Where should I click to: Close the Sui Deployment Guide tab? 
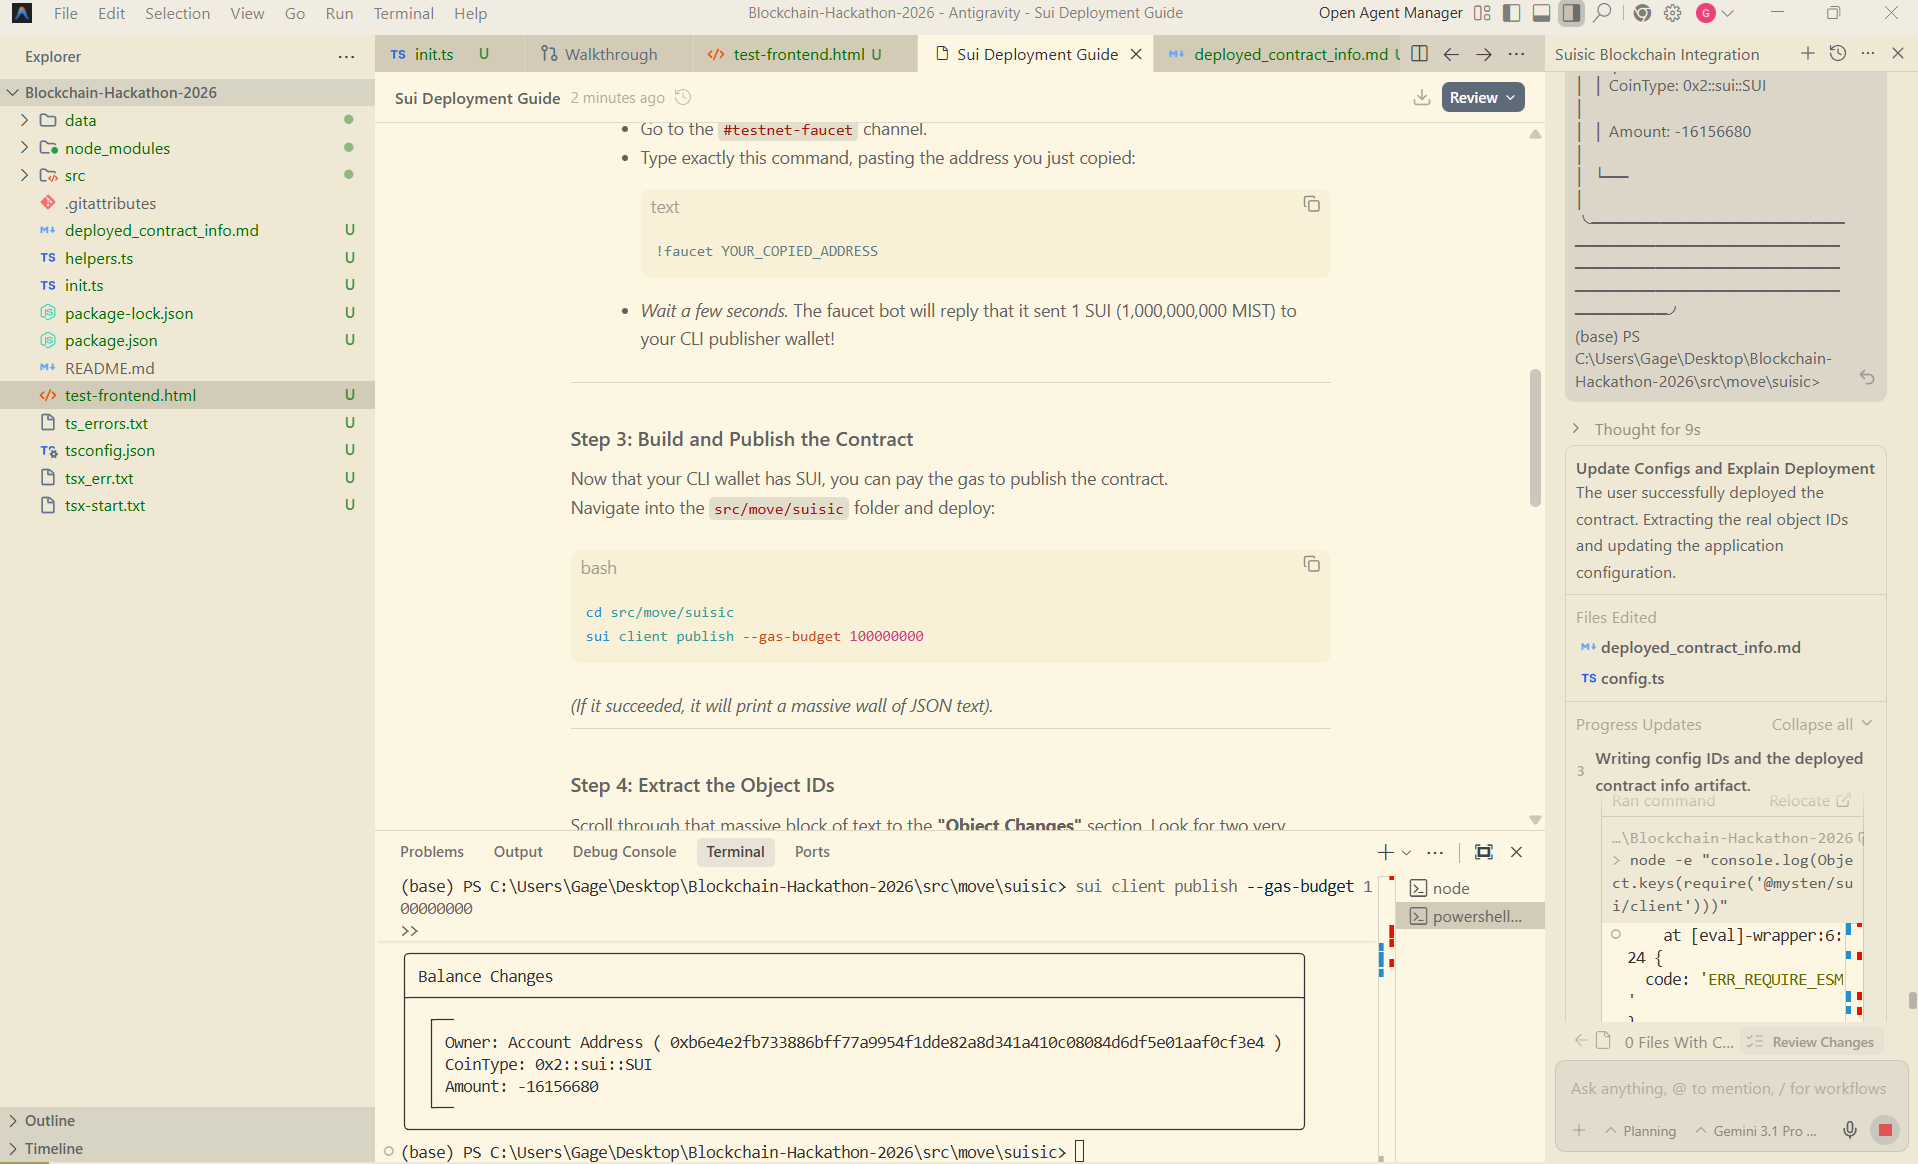click(x=1136, y=54)
